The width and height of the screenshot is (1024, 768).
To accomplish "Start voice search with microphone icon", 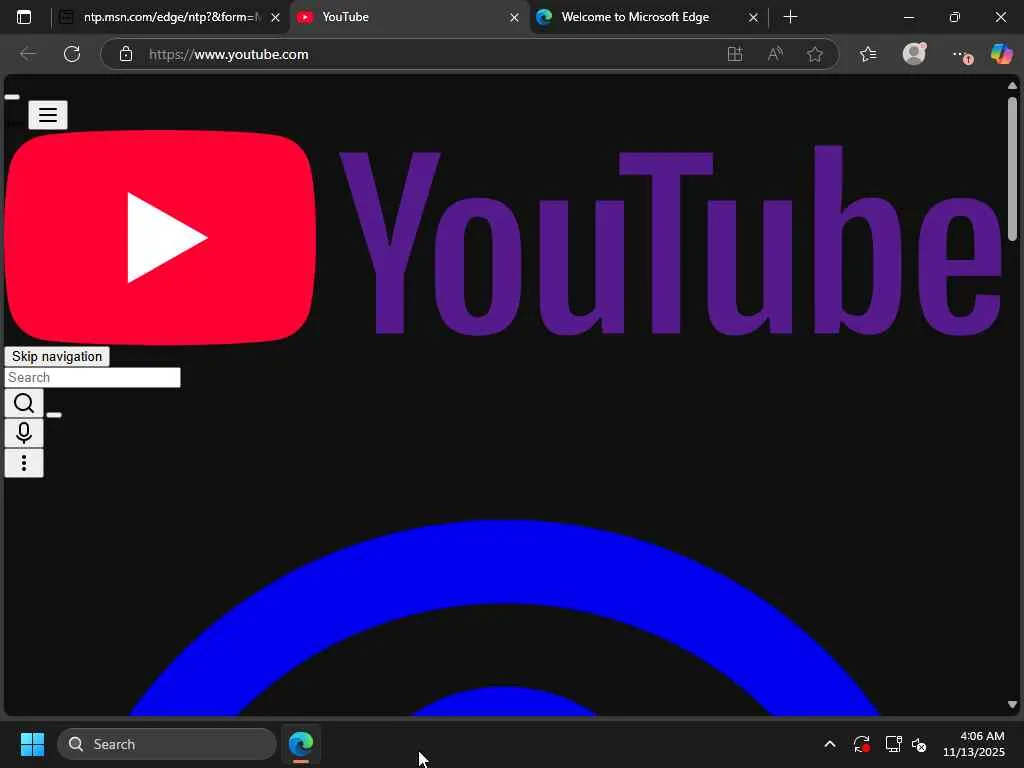I will 24,433.
